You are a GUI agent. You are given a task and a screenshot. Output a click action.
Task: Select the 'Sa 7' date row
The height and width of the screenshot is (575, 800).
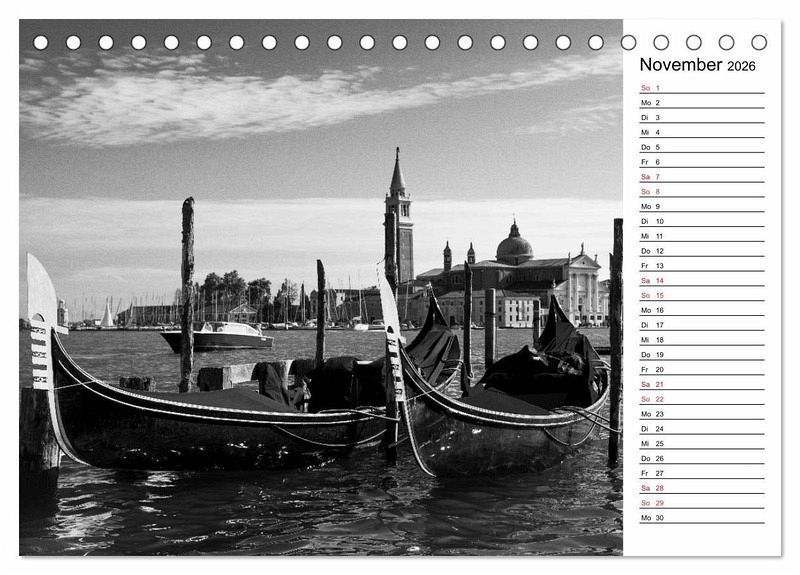702,177
